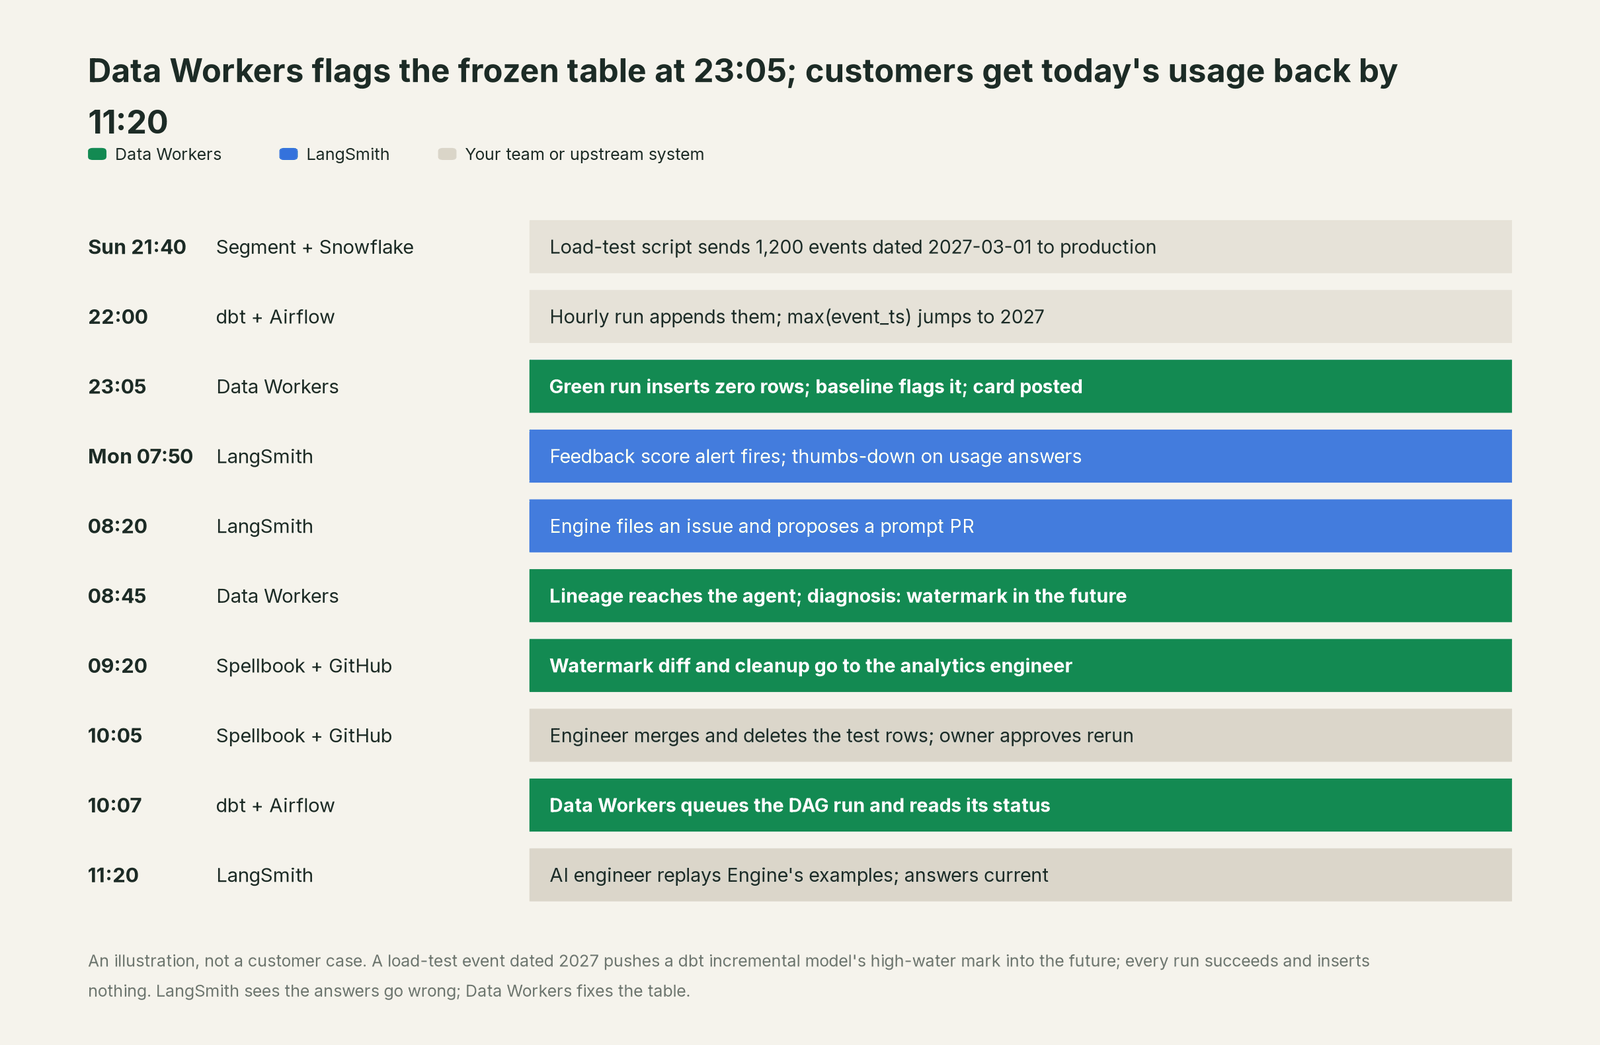Viewport: 1600px width, 1045px height.
Task: Select the 'Green run inserts zero rows' bar
Action: click(1020, 387)
